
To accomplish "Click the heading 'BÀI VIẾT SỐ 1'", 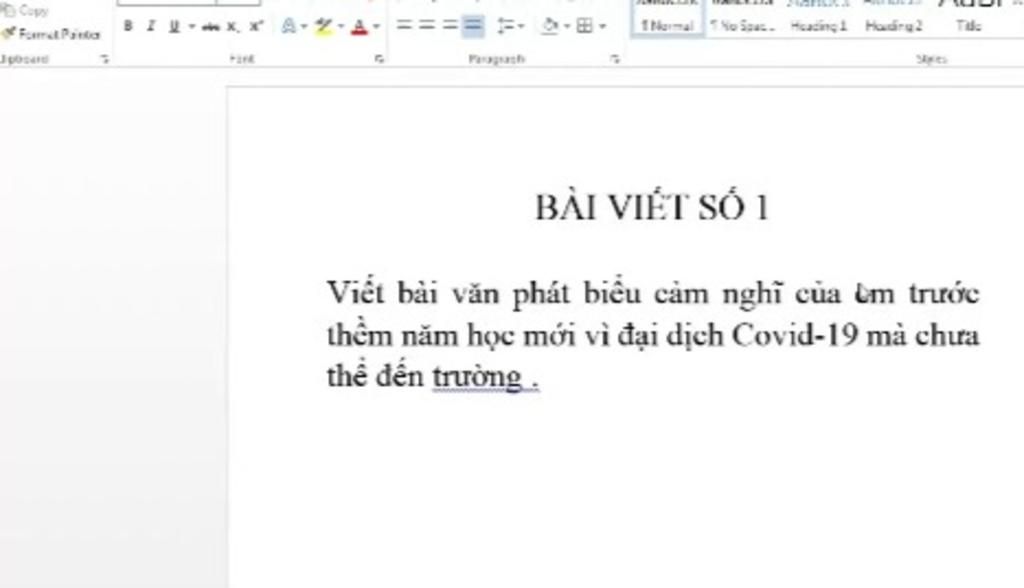I will click(x=652, y=207).
